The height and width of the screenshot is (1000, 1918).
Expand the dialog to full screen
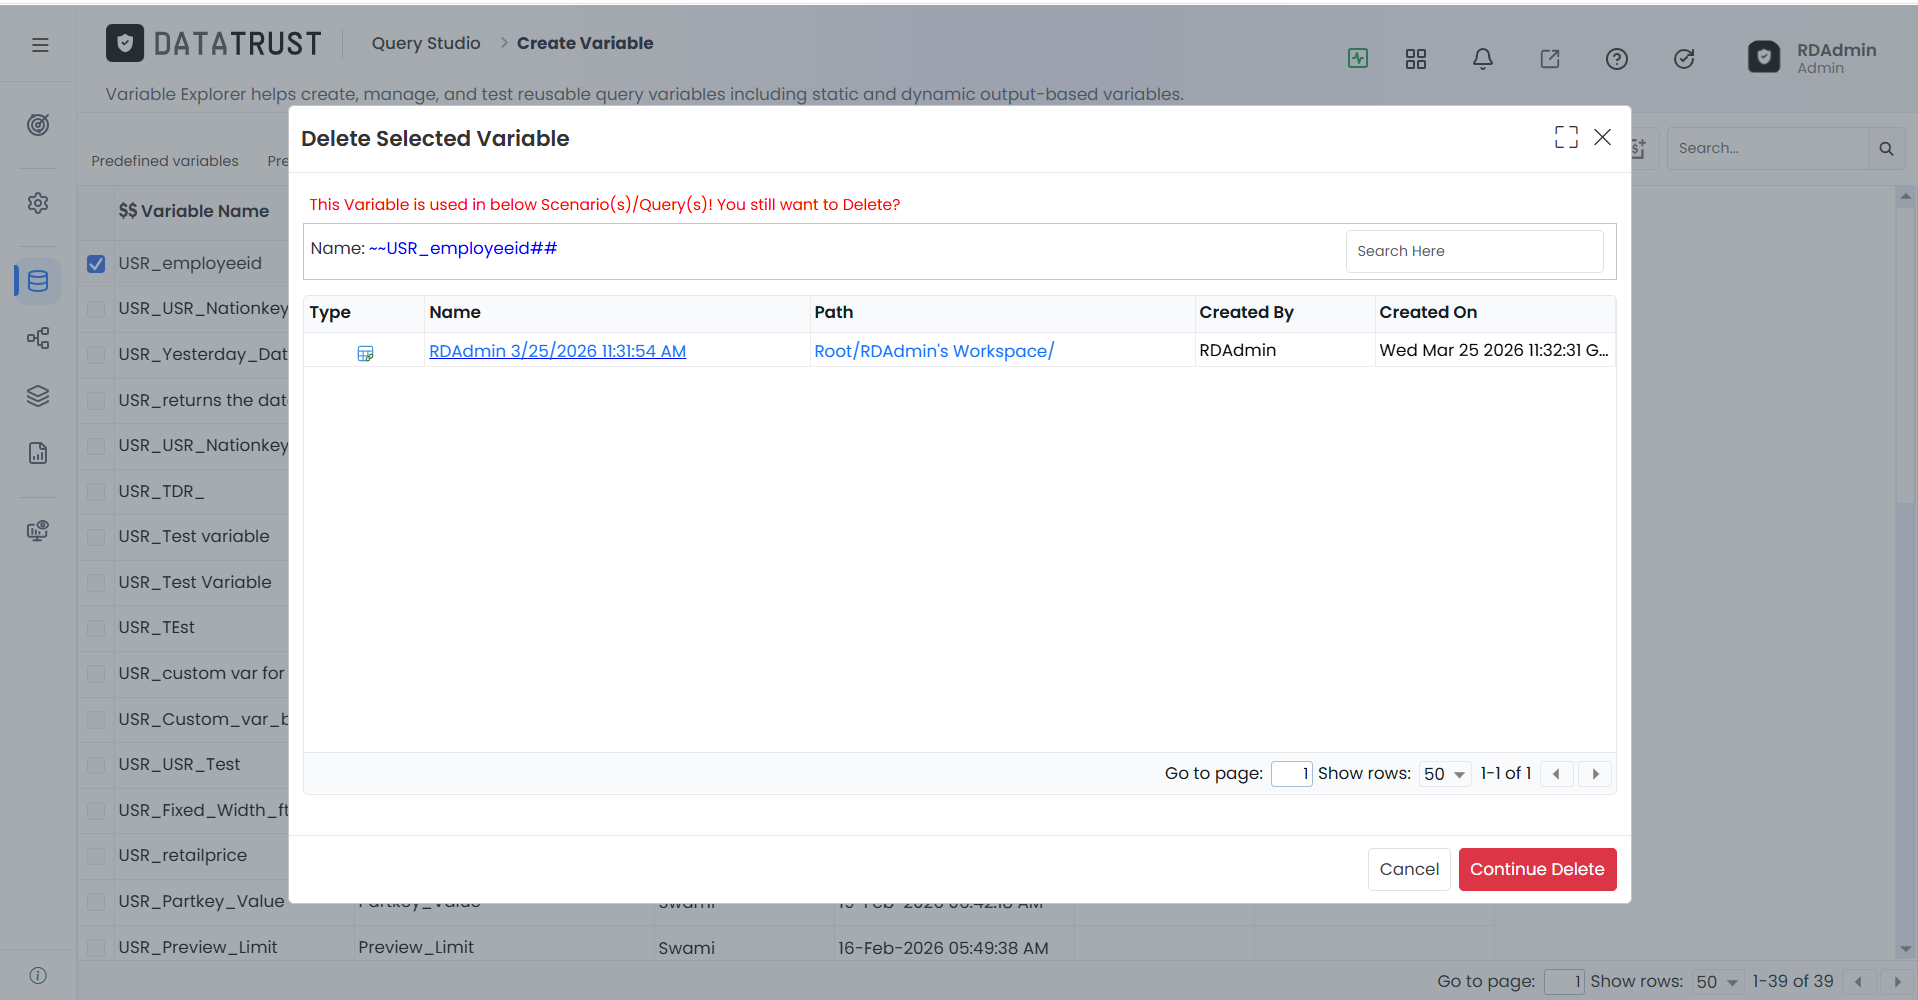(1566, 137)
